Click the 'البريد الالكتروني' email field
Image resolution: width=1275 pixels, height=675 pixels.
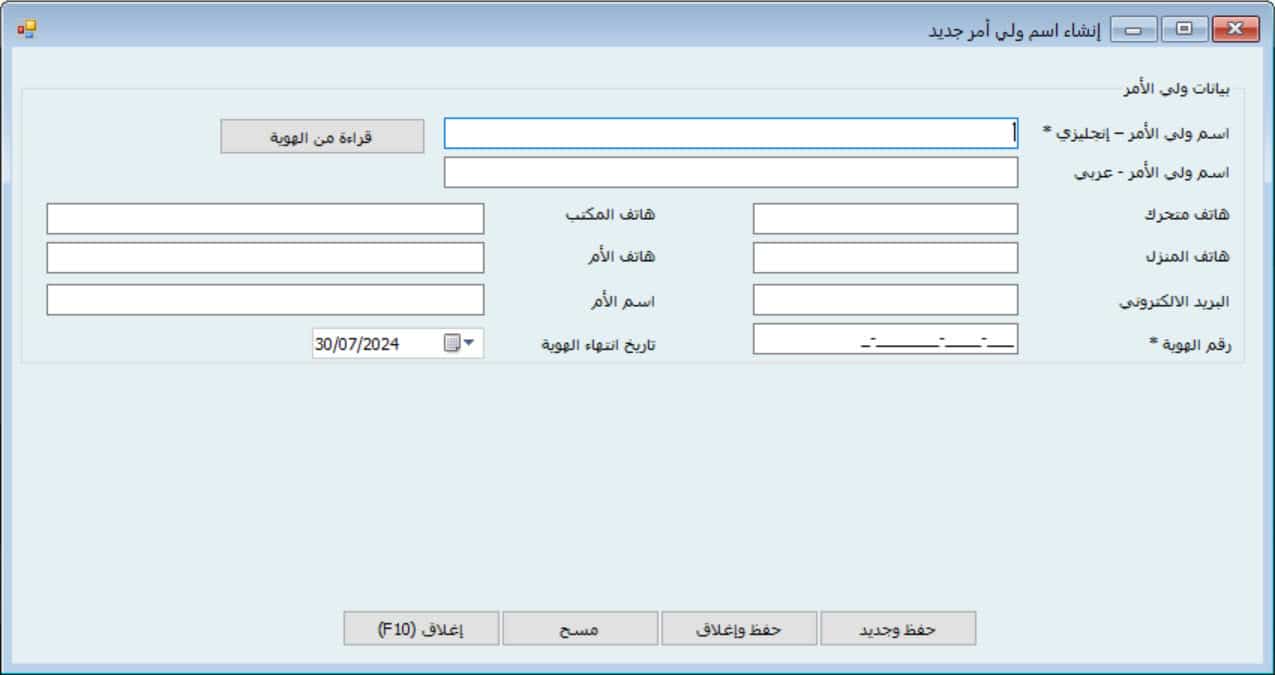884,300
